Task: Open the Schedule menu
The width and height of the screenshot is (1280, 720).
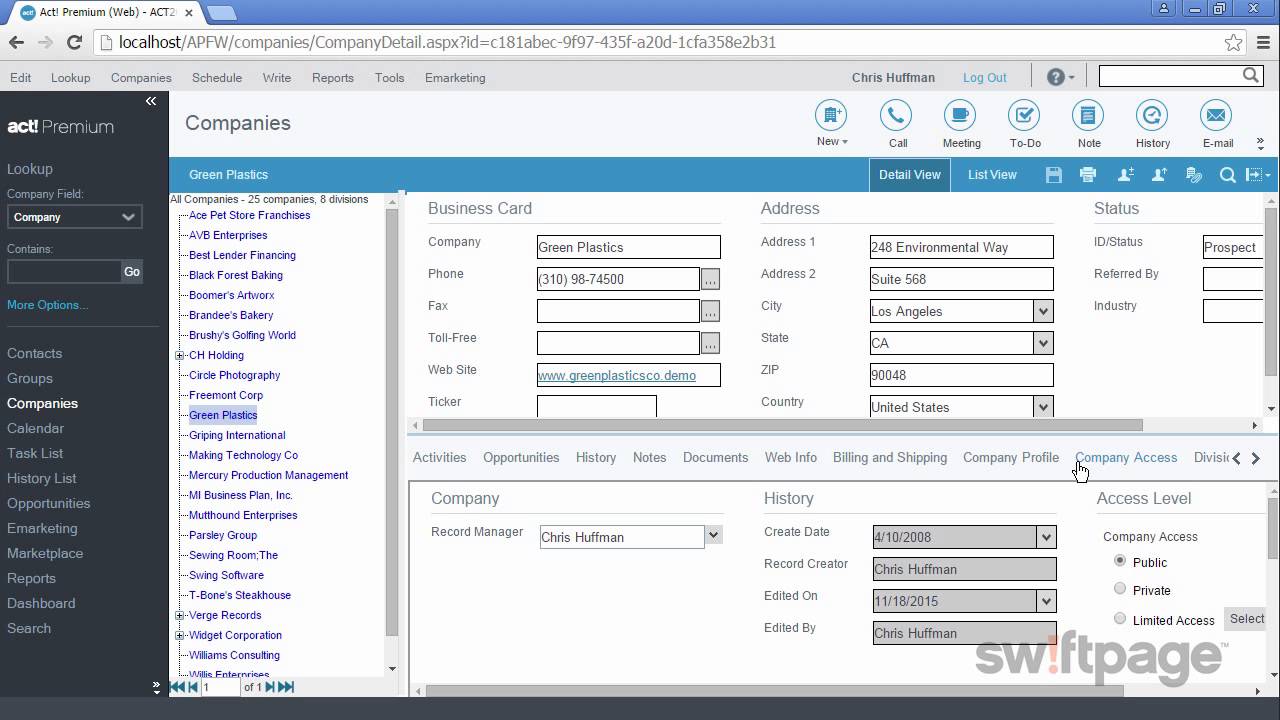Action: click(217, 77)
